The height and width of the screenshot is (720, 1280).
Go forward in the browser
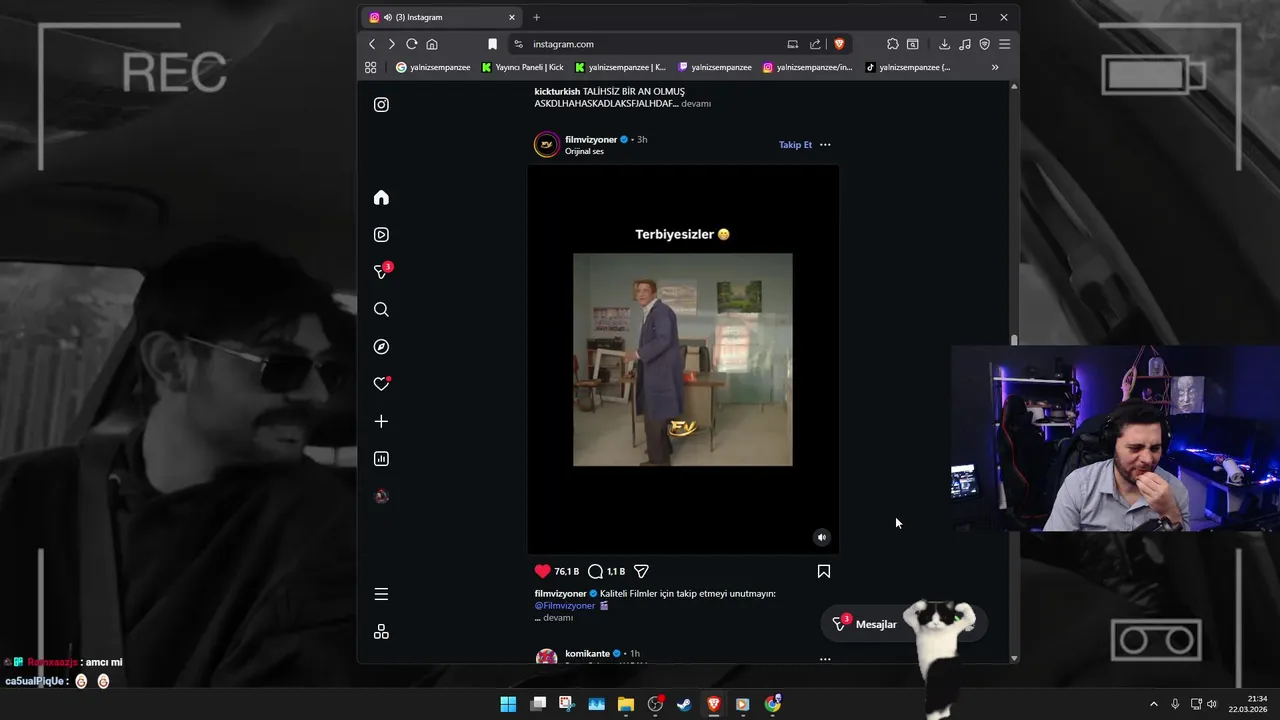coord(391,44)
